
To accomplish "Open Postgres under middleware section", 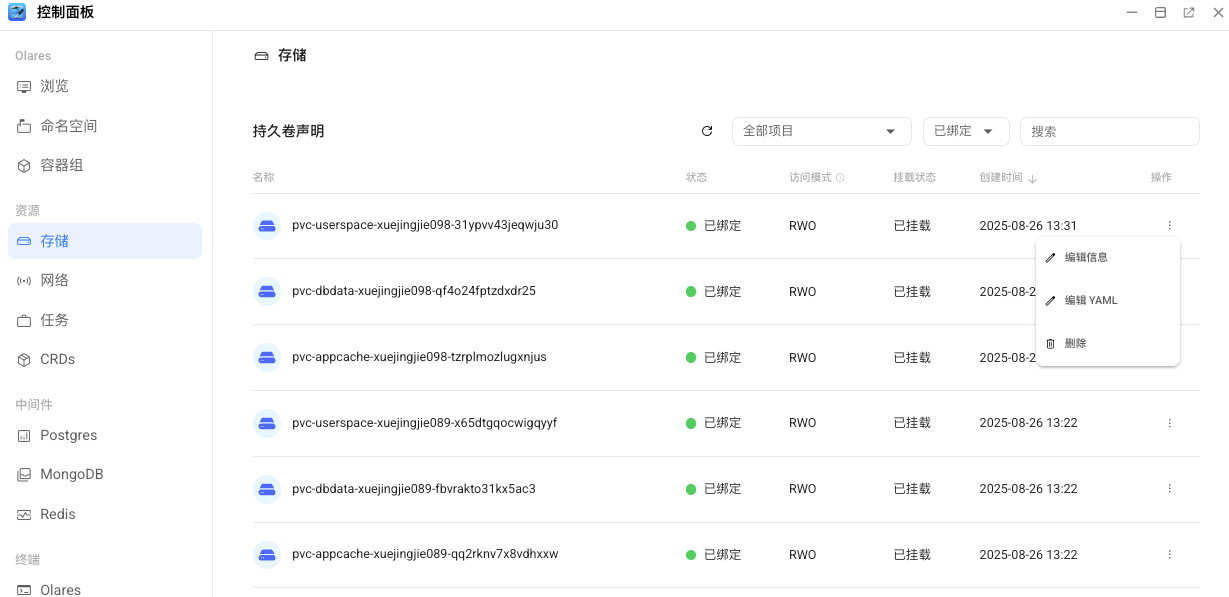I will [68, 435].
